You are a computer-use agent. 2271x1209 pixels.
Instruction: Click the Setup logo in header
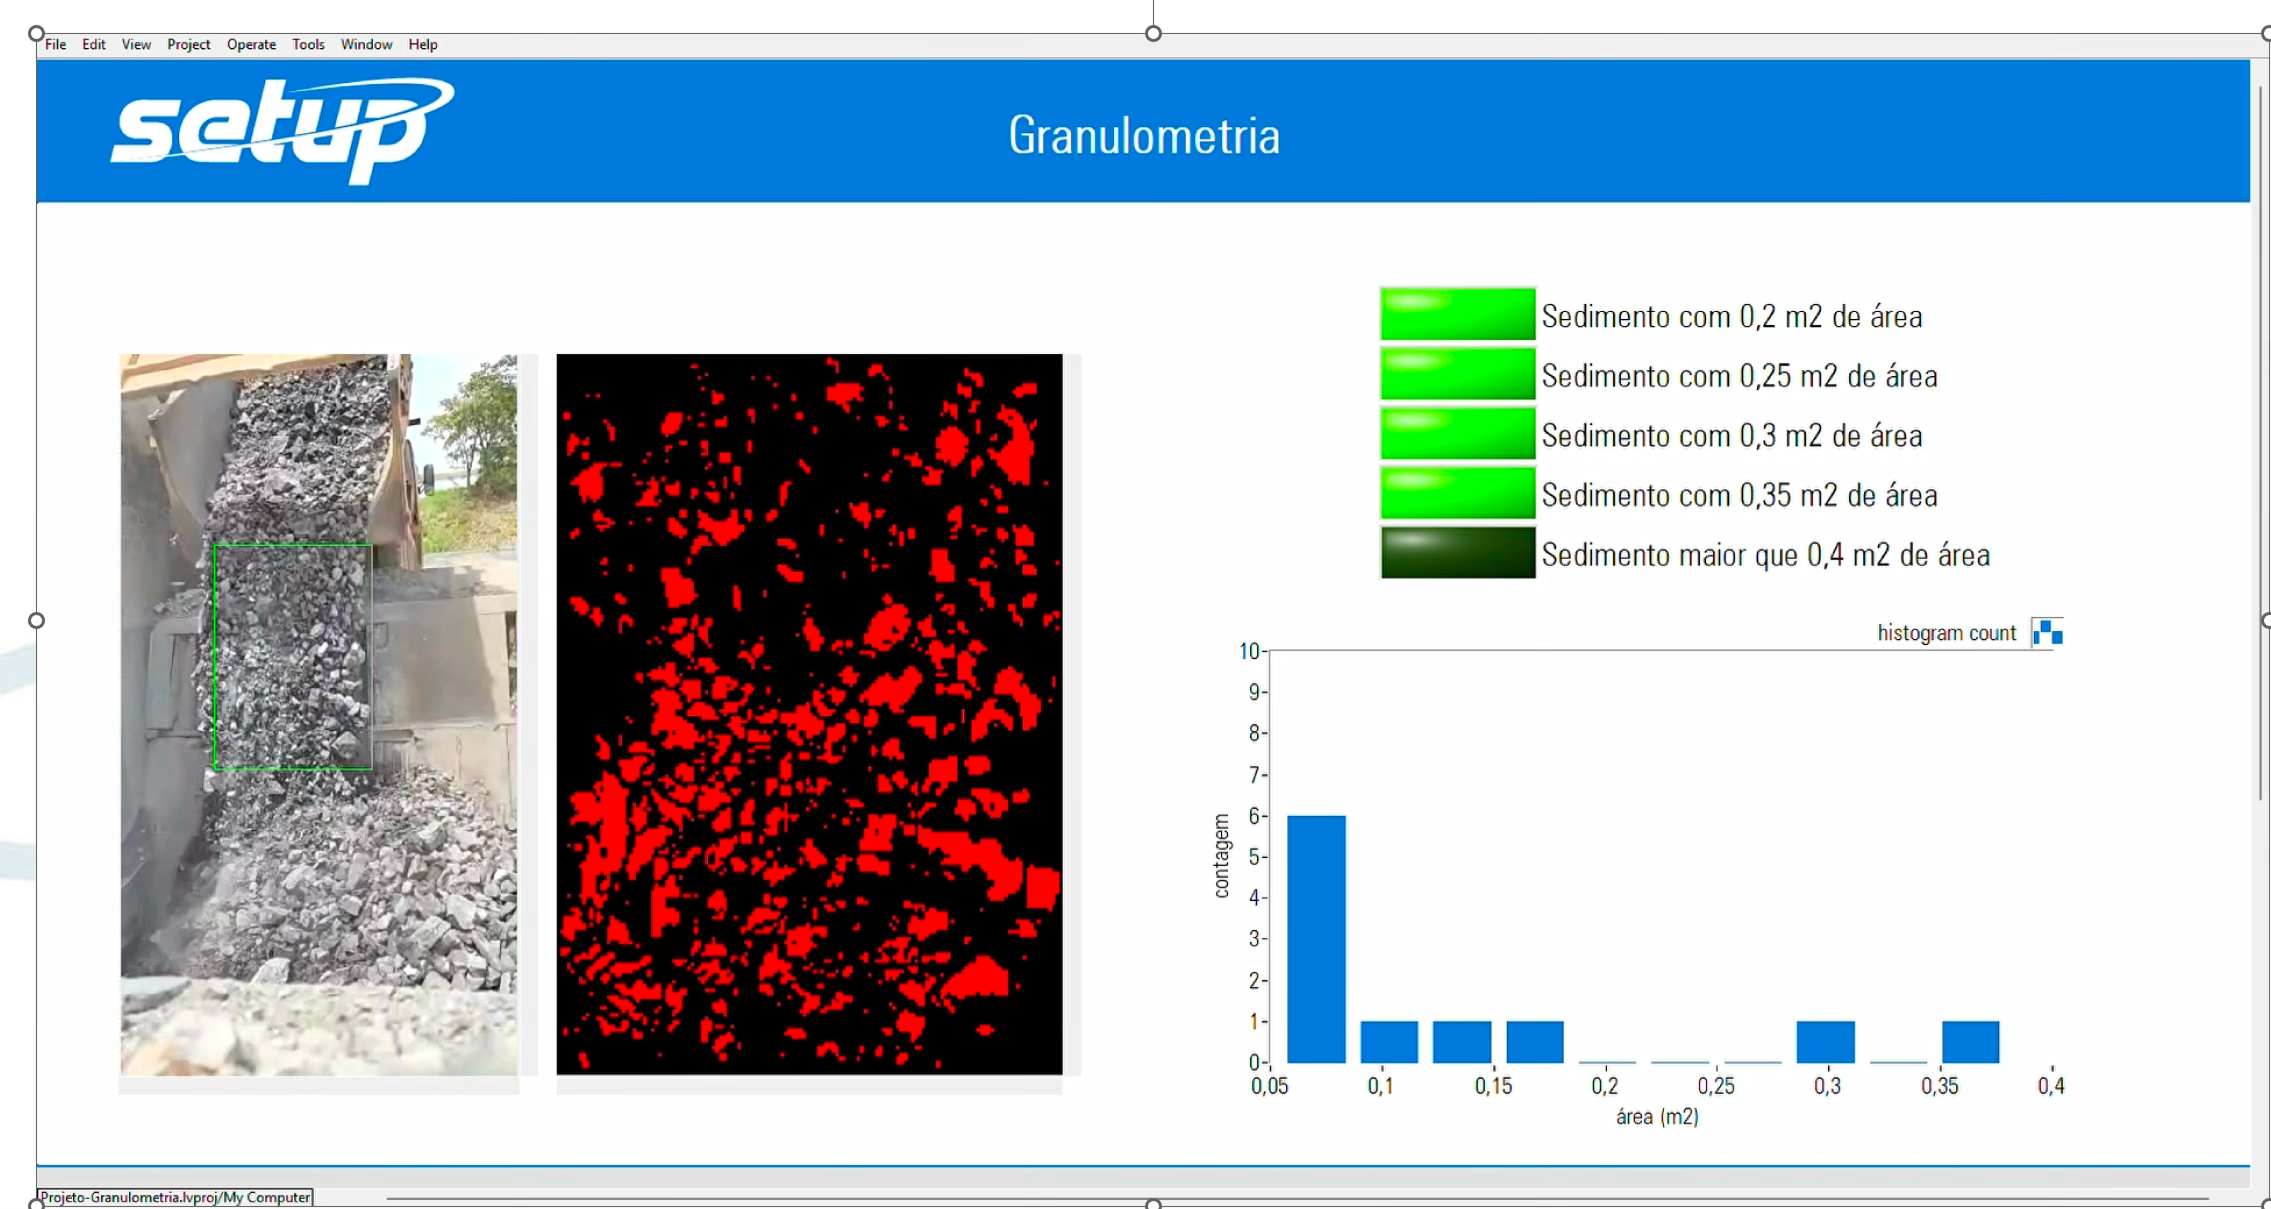click(282, 130)
